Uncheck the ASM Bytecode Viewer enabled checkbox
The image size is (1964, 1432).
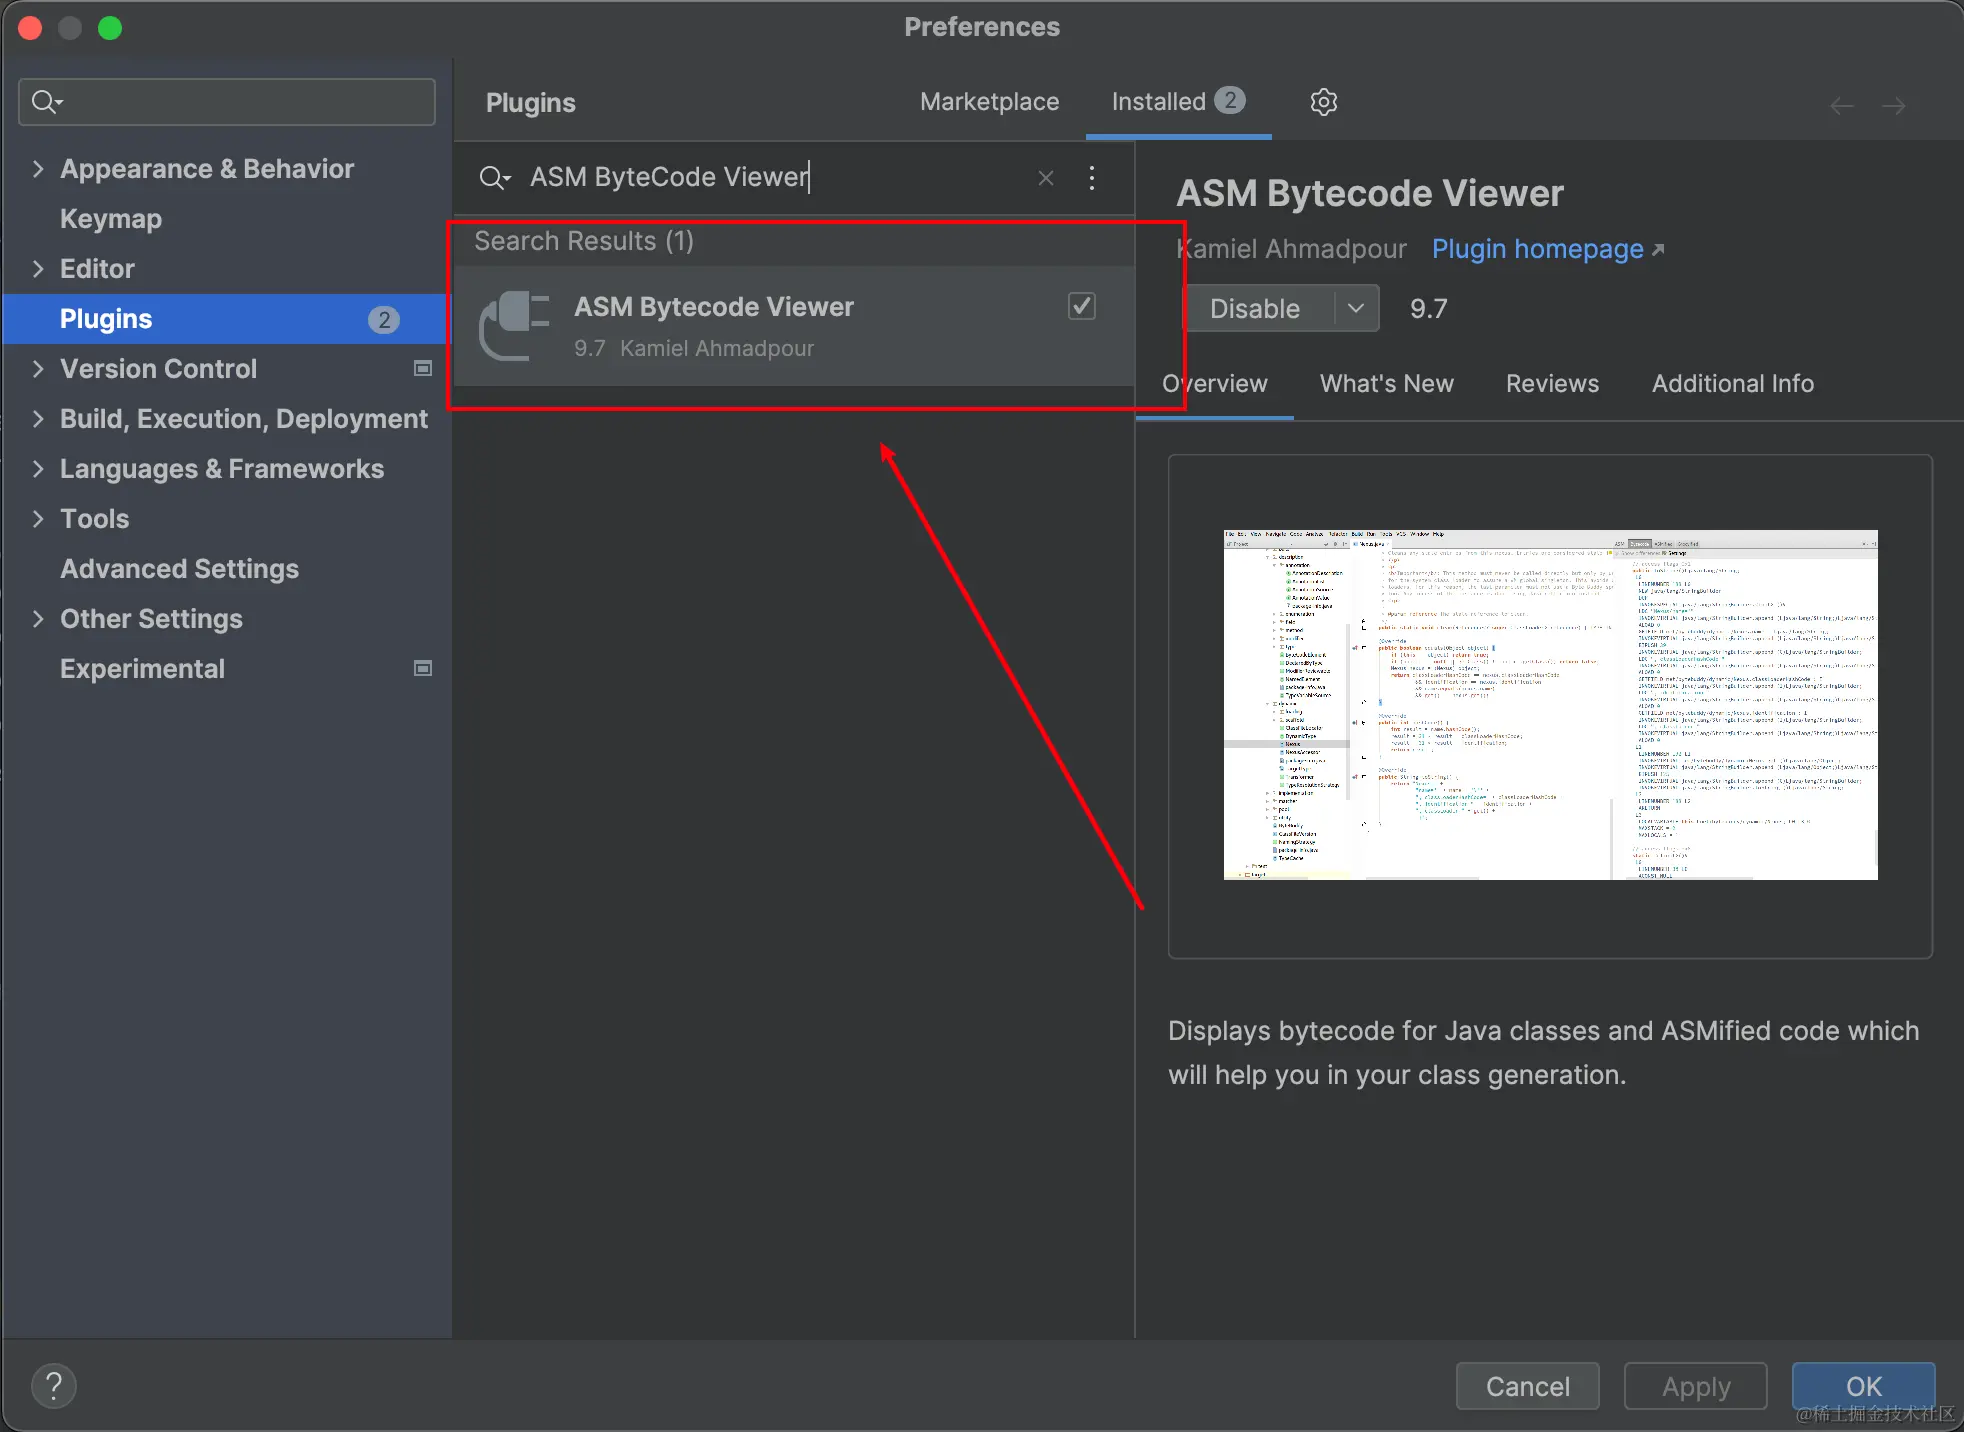coord(1081,306)
